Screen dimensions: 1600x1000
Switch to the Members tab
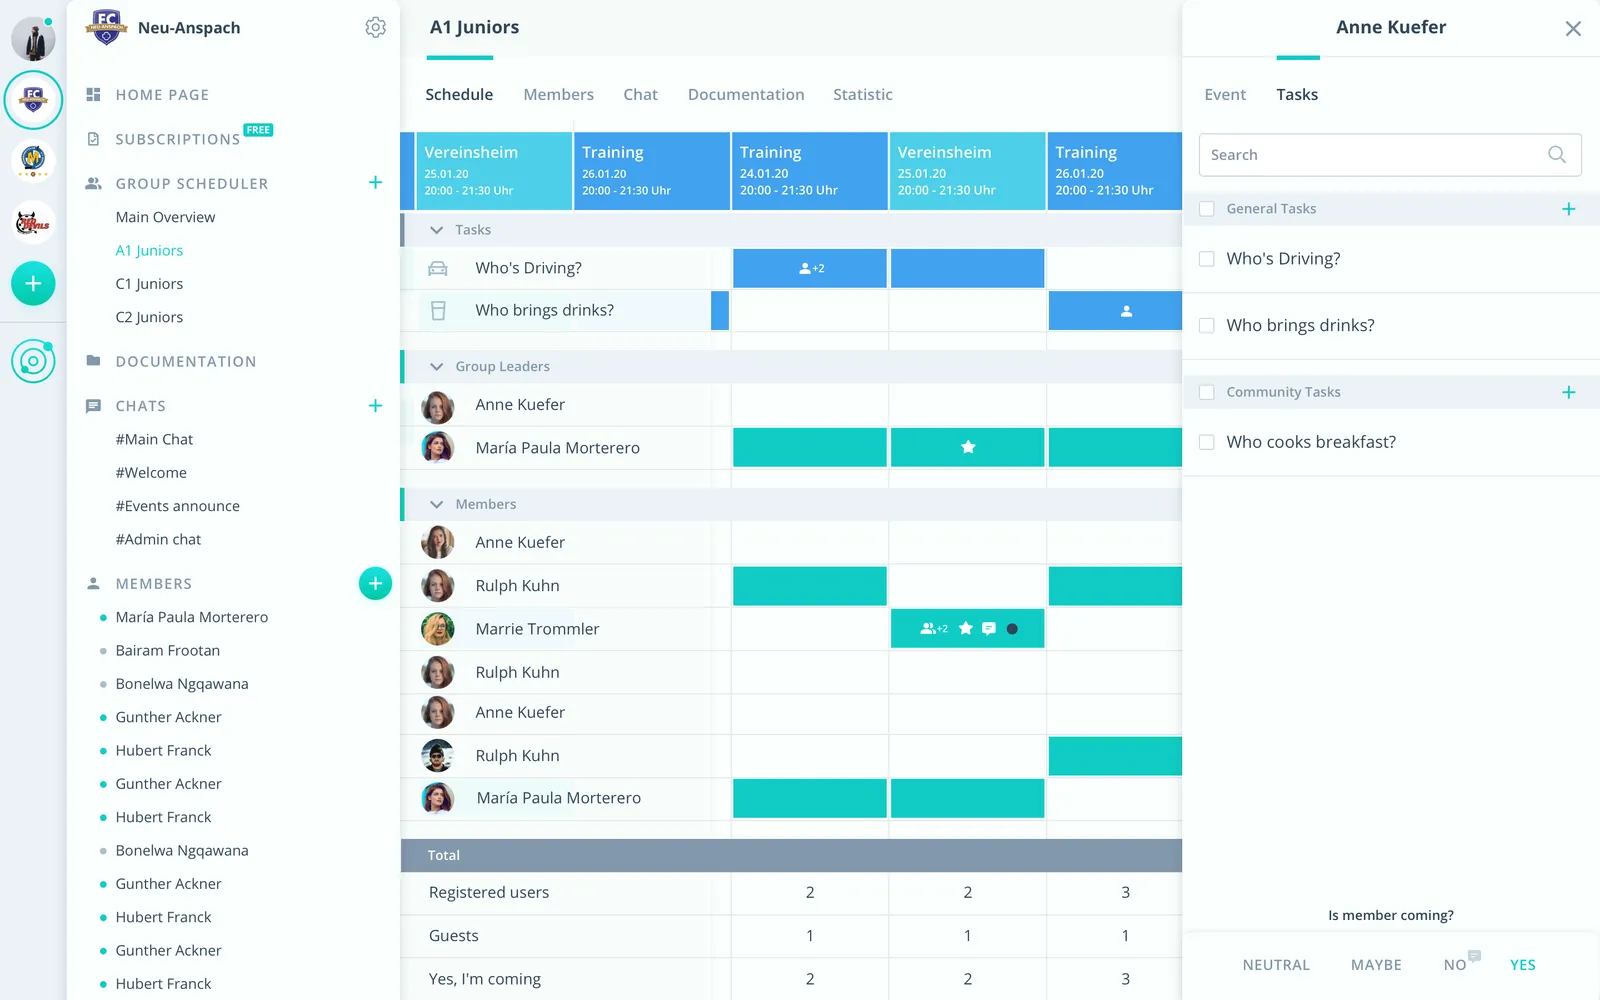pyautogui.click(x=558, y=95)
